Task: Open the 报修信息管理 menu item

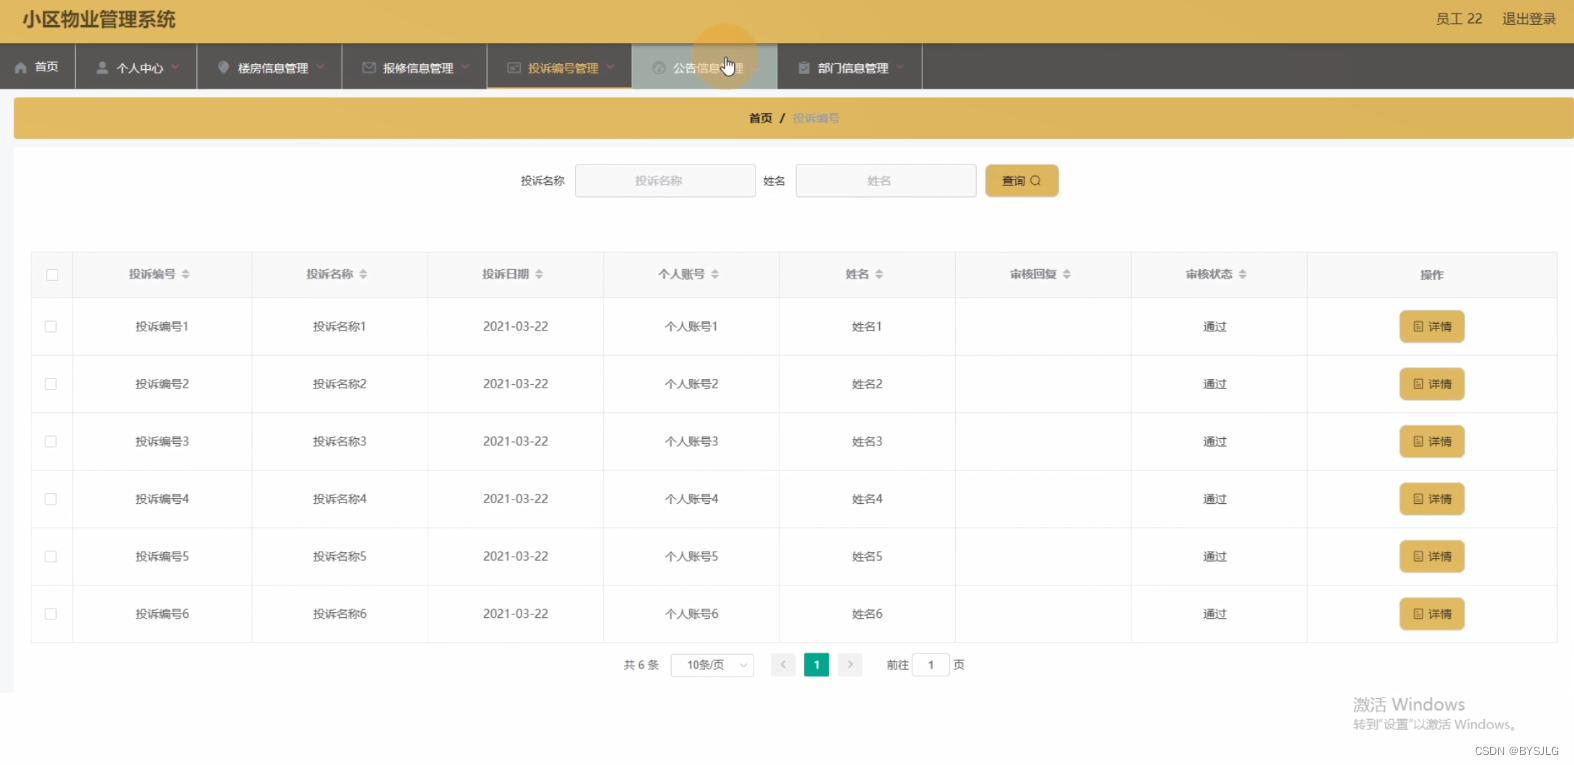Action: tap(415, 67)
